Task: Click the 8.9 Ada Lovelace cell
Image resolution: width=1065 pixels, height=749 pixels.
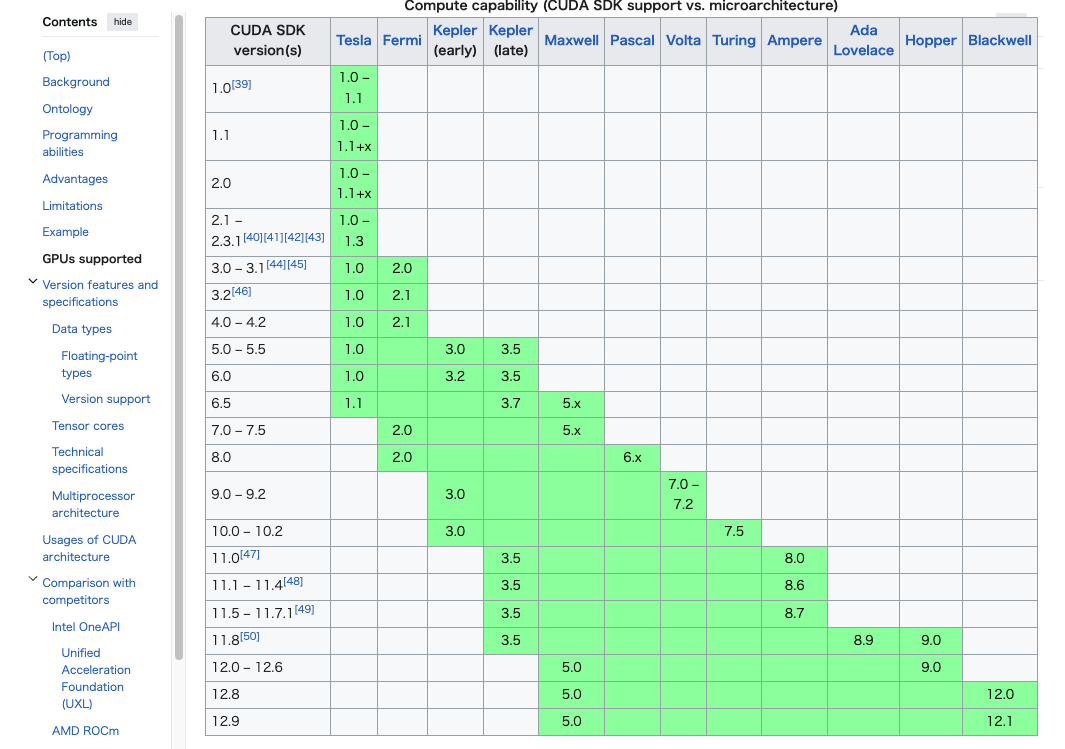Action: point(863,640)
